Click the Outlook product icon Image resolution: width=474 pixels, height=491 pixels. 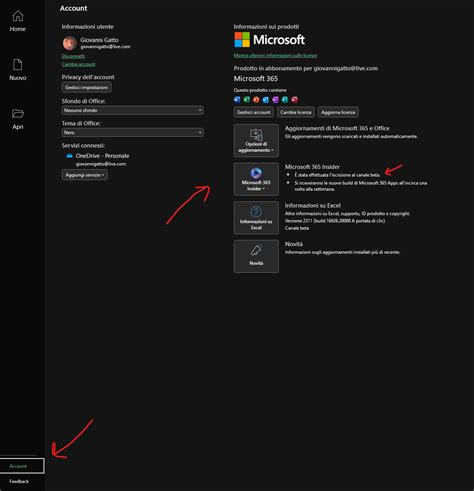(x=266, y=99)
